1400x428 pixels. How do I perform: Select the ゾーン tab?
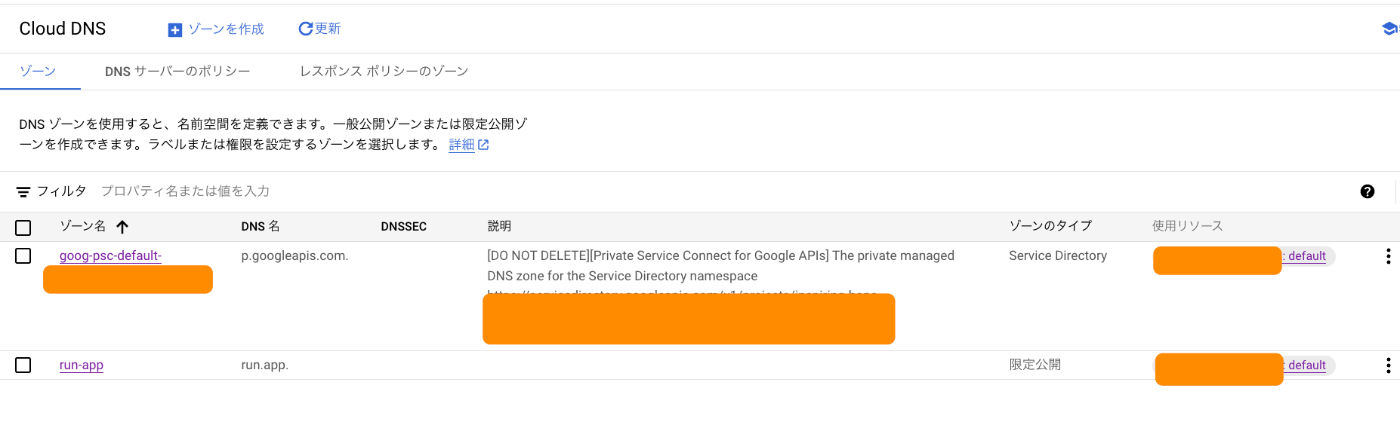pyautogui.click(x=37, y=72)
